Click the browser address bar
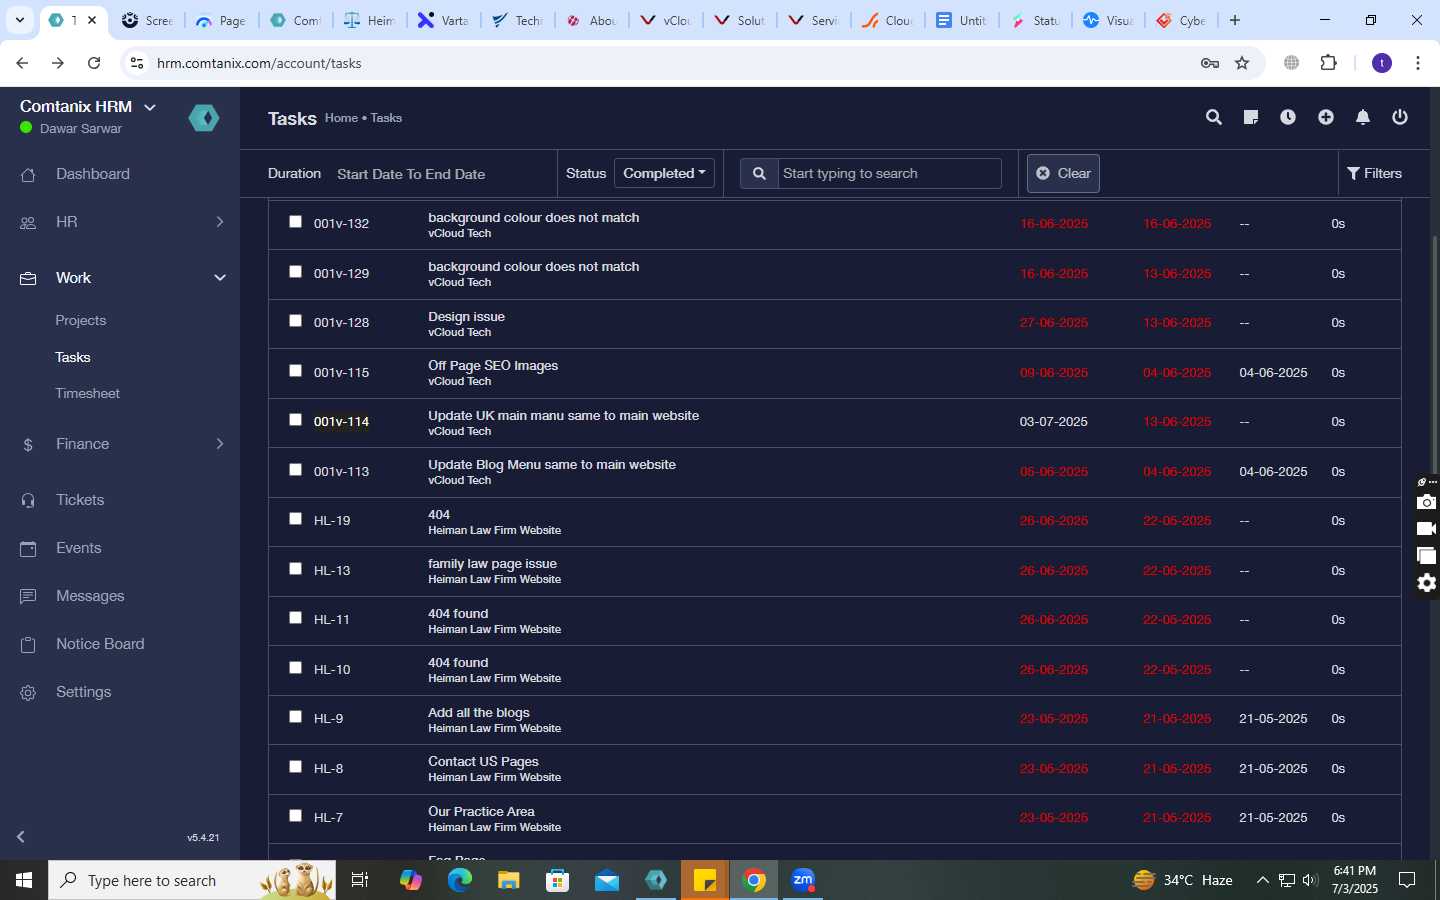Viewport: 1440px width, 900px height. 670,63
